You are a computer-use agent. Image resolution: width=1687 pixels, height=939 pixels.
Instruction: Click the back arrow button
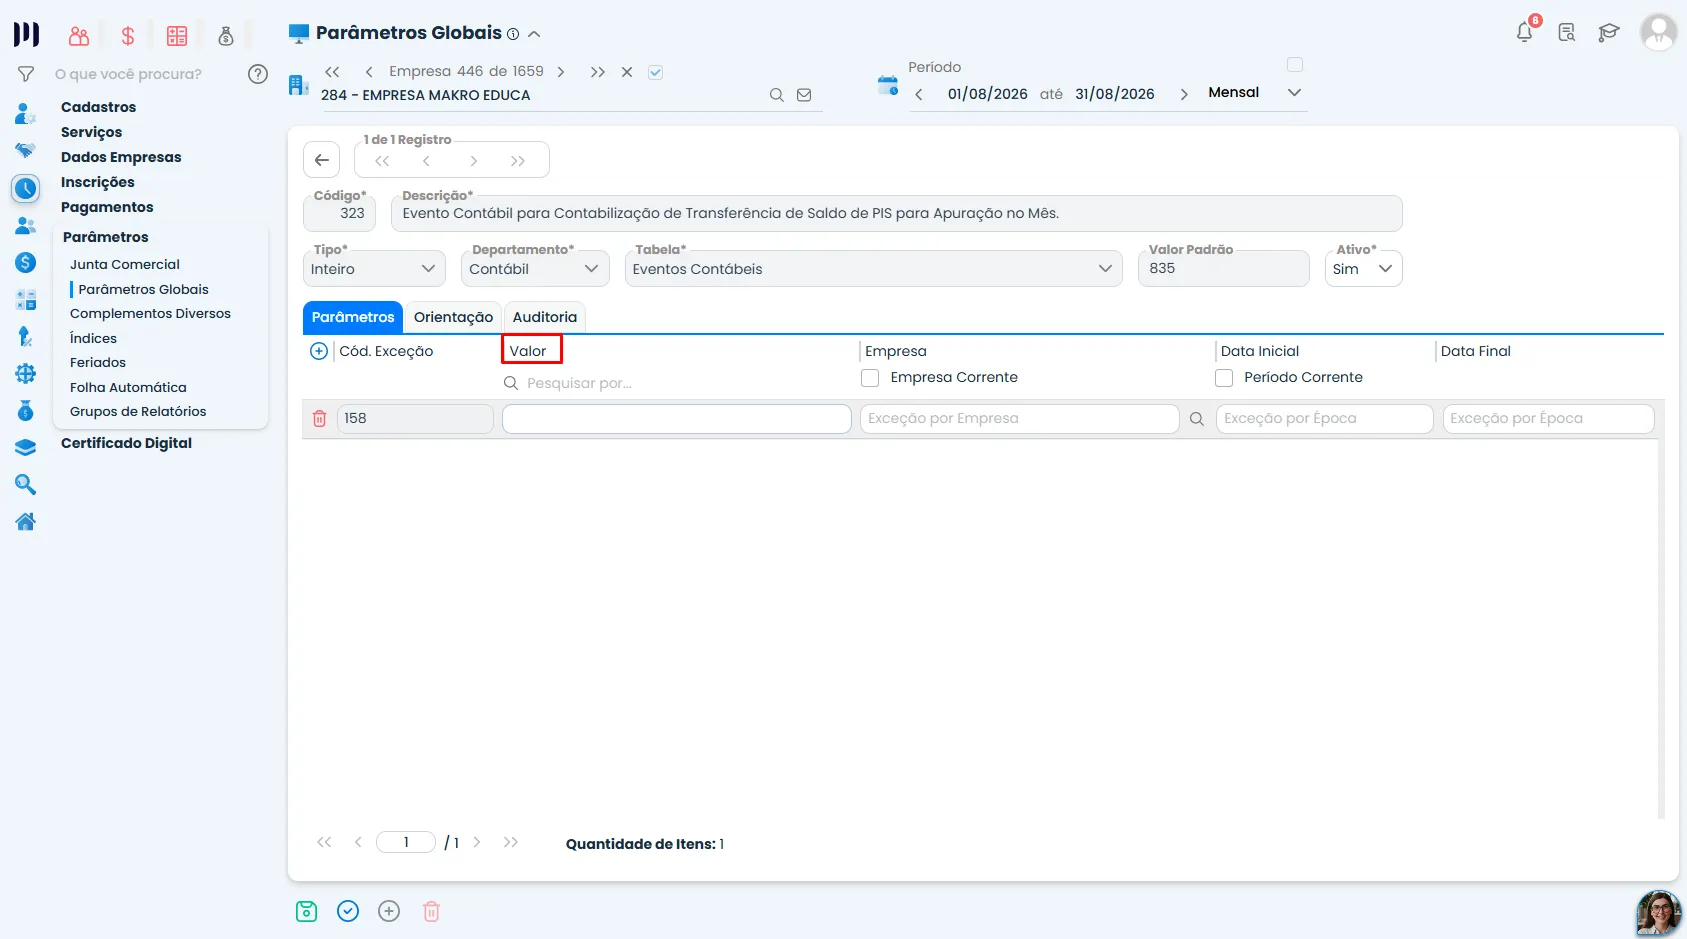(x=322, y=160)
